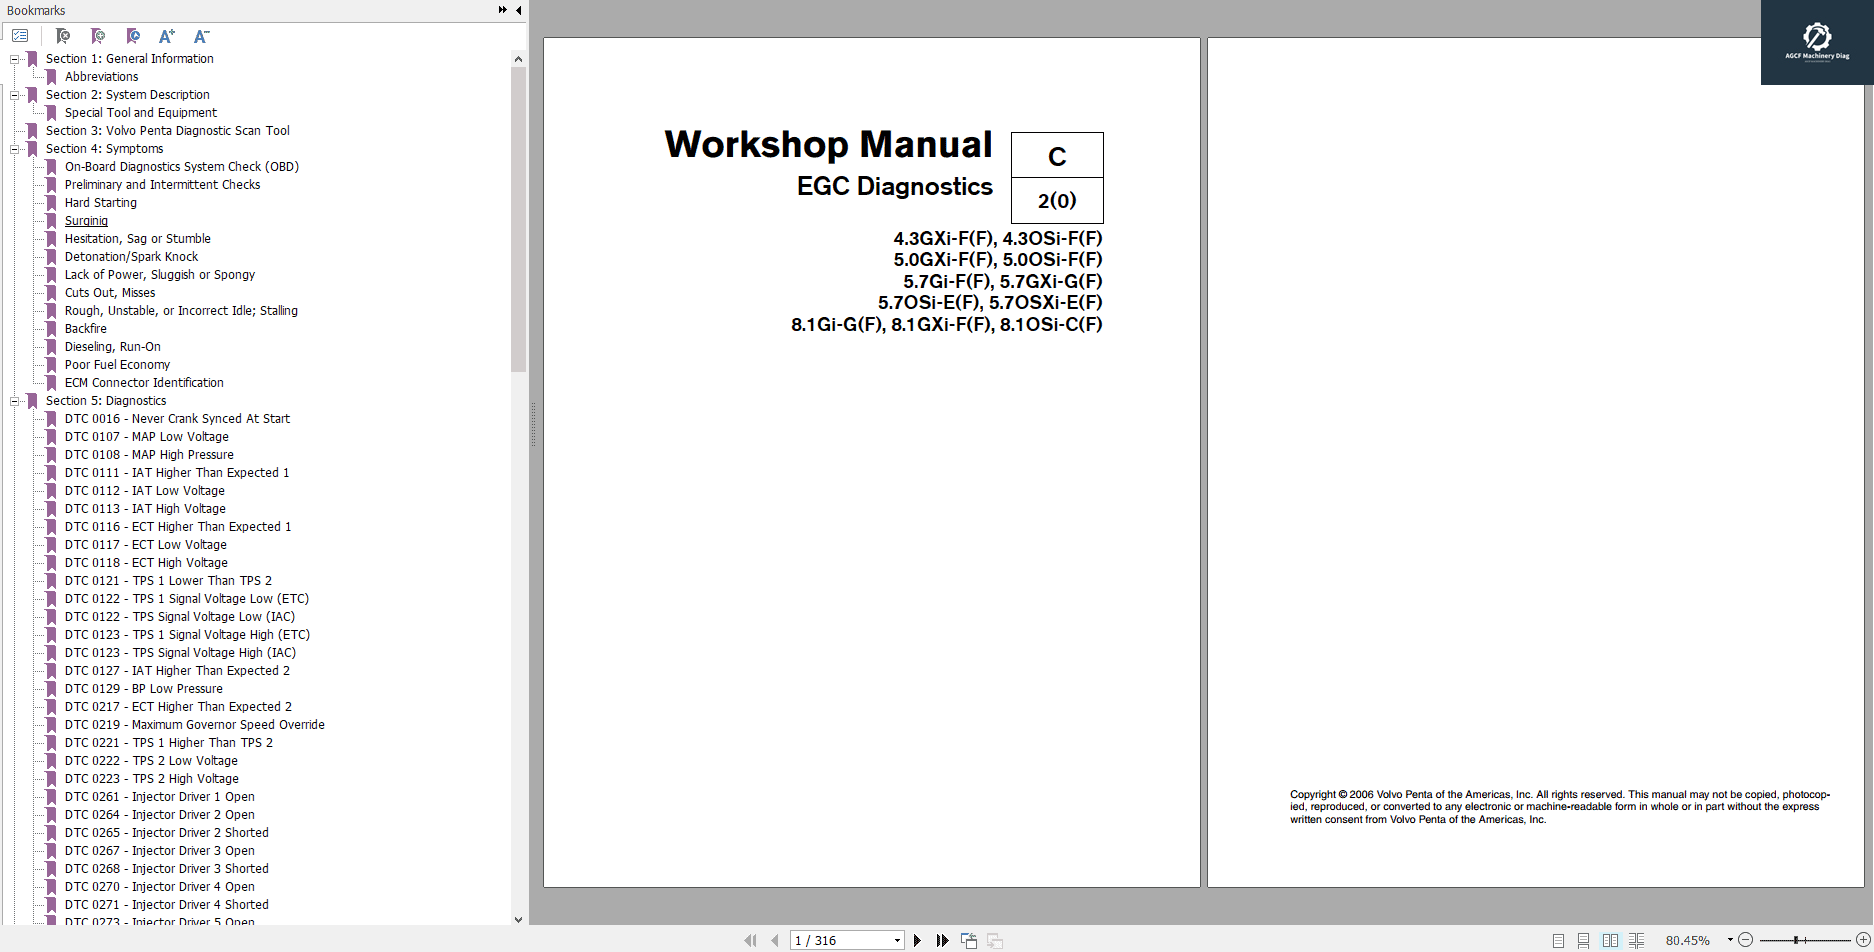Click the previous view arrow icon
The height and width of the screenshot is (952, 1874).
(x=968, y=940)
